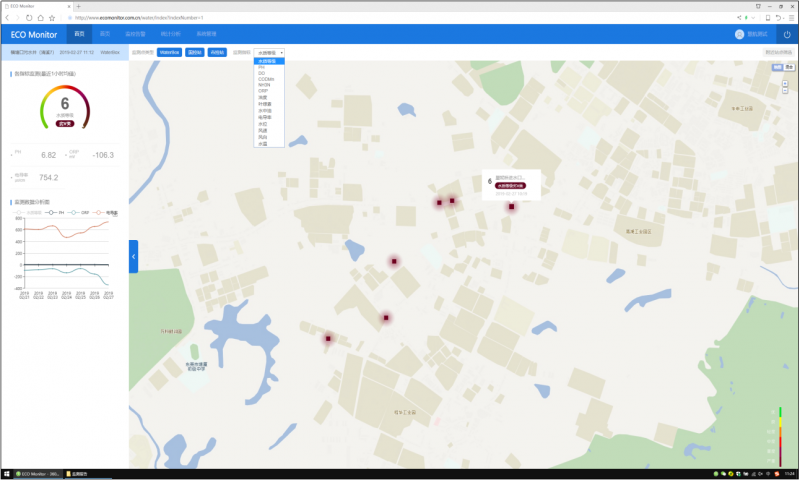This screenshot has width=800, height=480.
Task: Click the PH value 6.82
Action: [x=48, y=155]
